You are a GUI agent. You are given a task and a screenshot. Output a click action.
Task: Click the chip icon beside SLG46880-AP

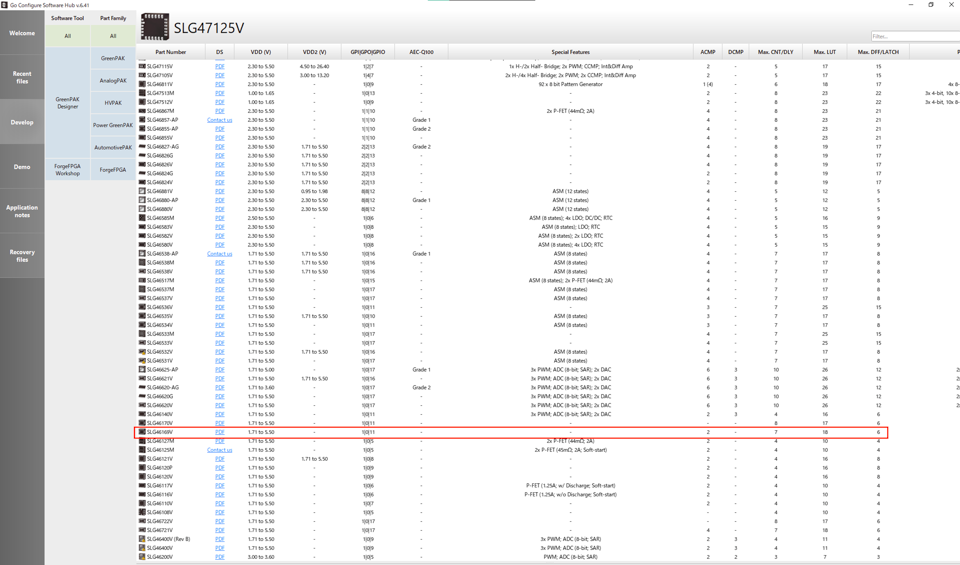tap(142, 200)
